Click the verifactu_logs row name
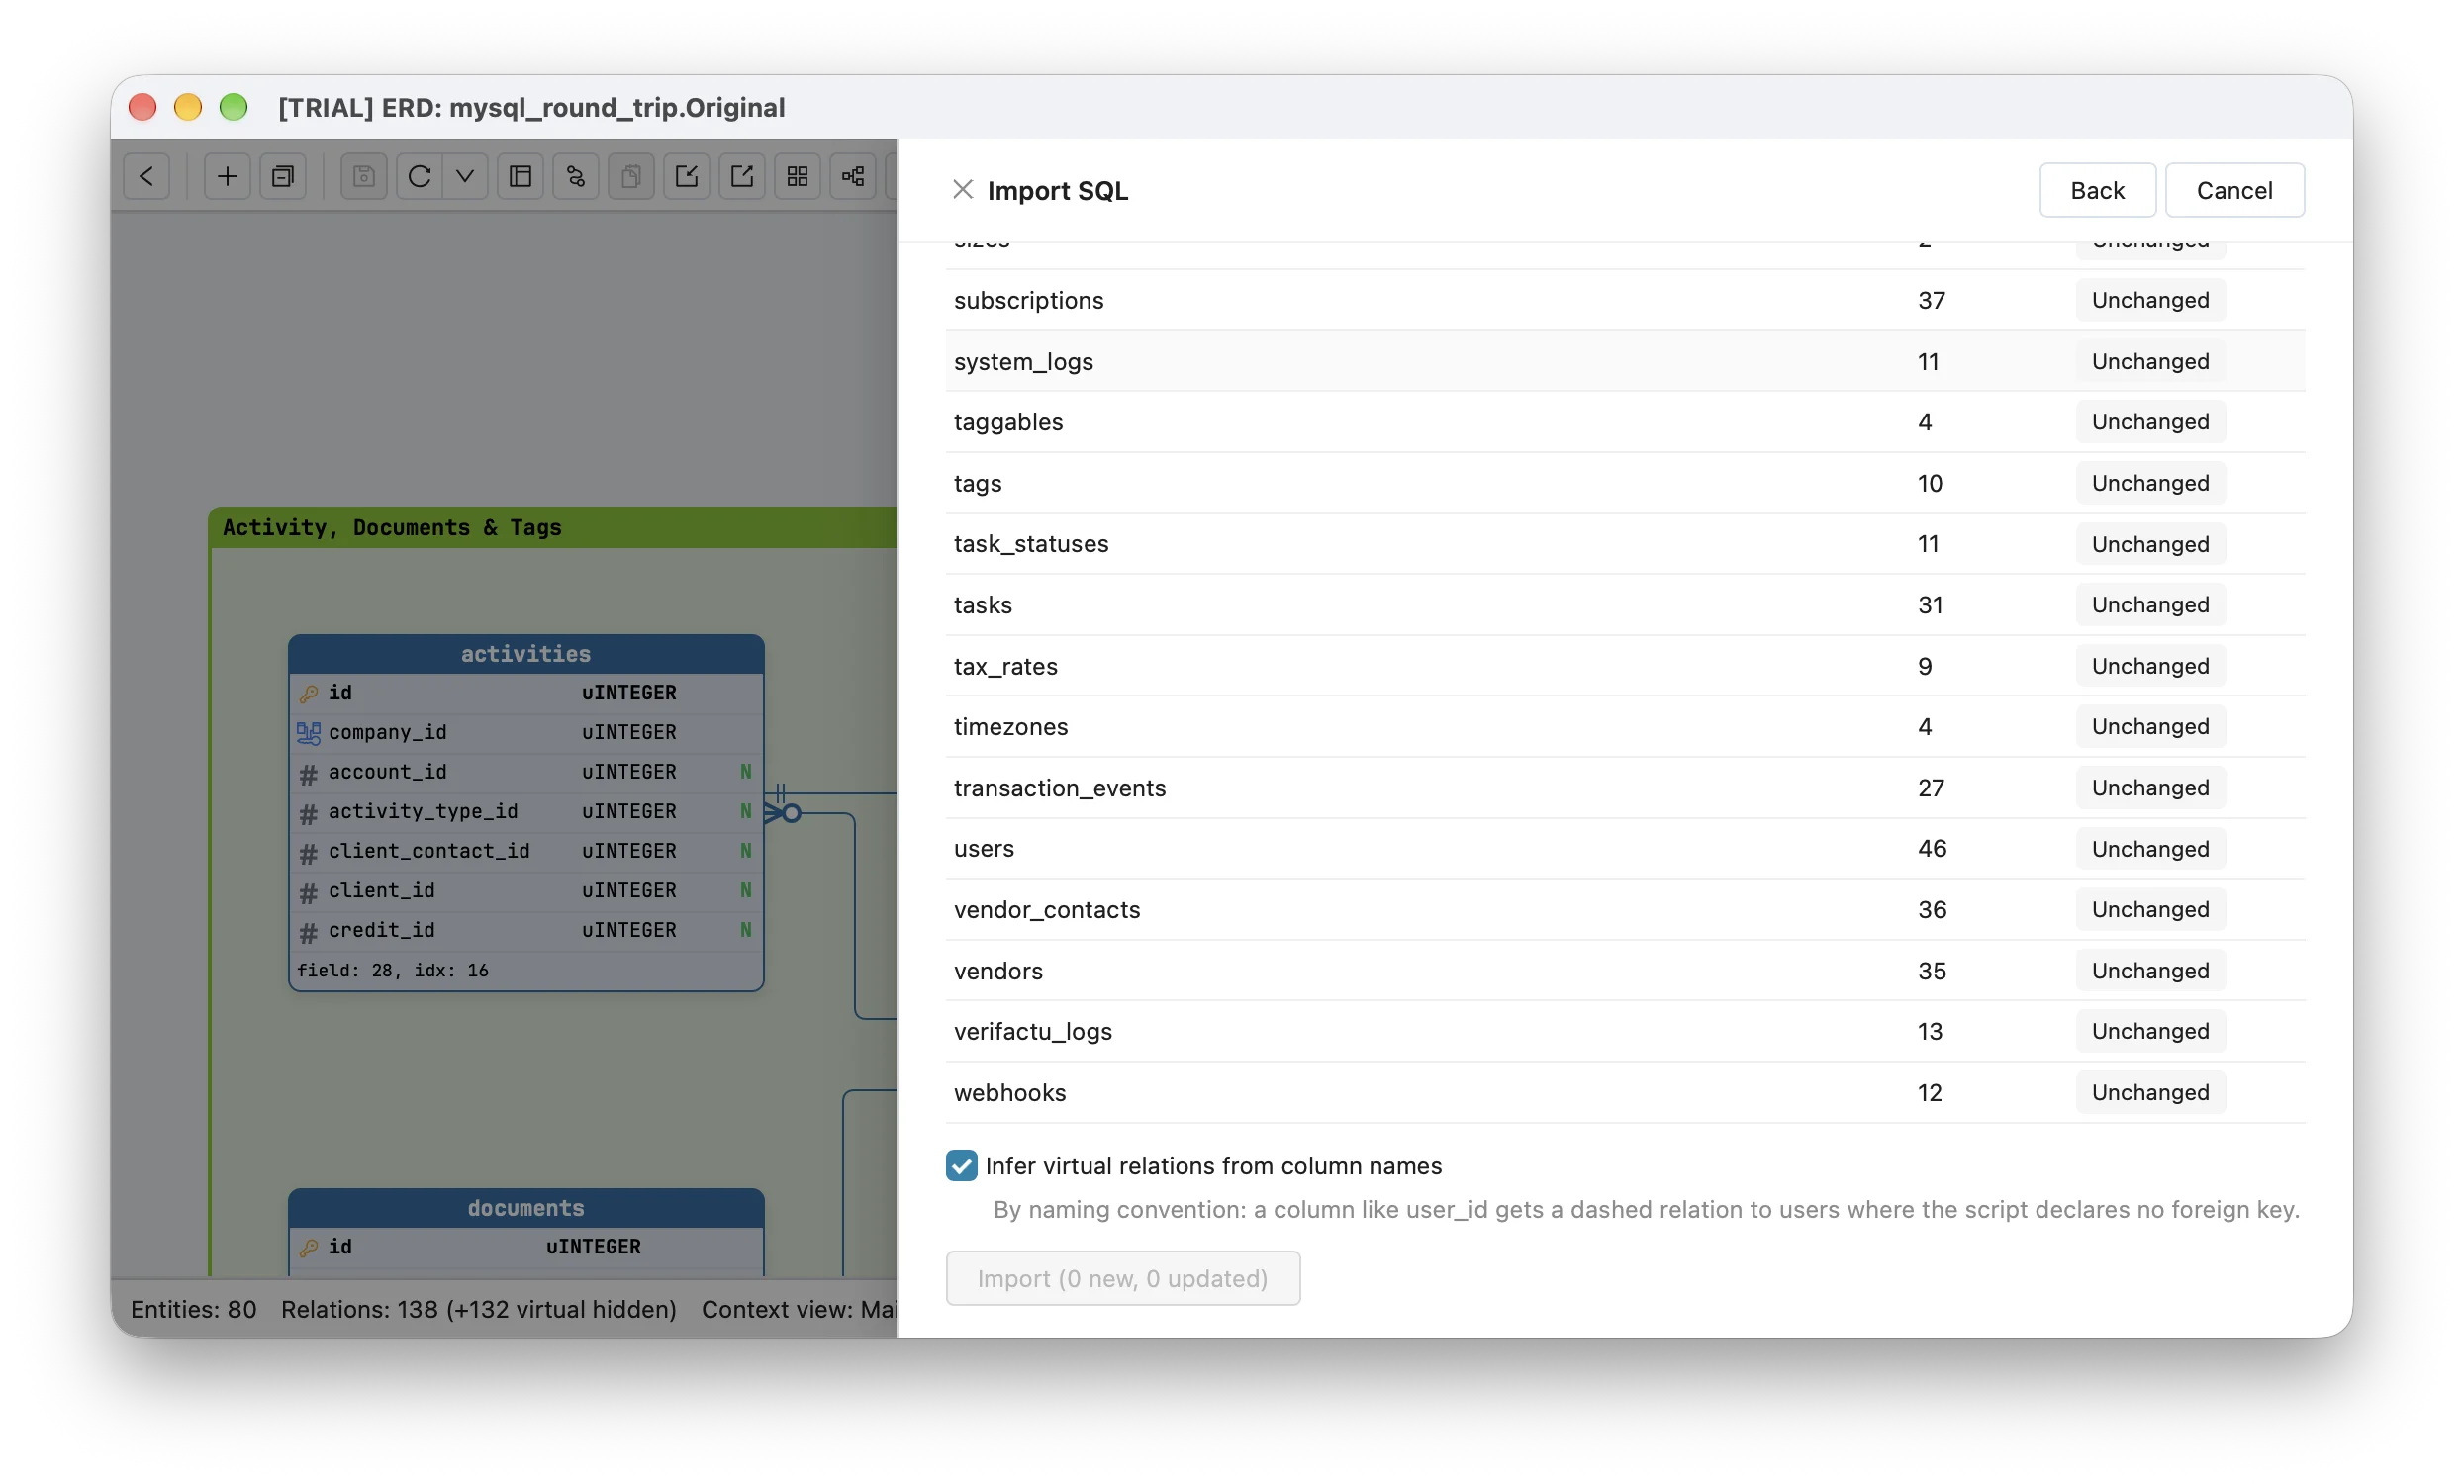 tap(1032, 1031)
